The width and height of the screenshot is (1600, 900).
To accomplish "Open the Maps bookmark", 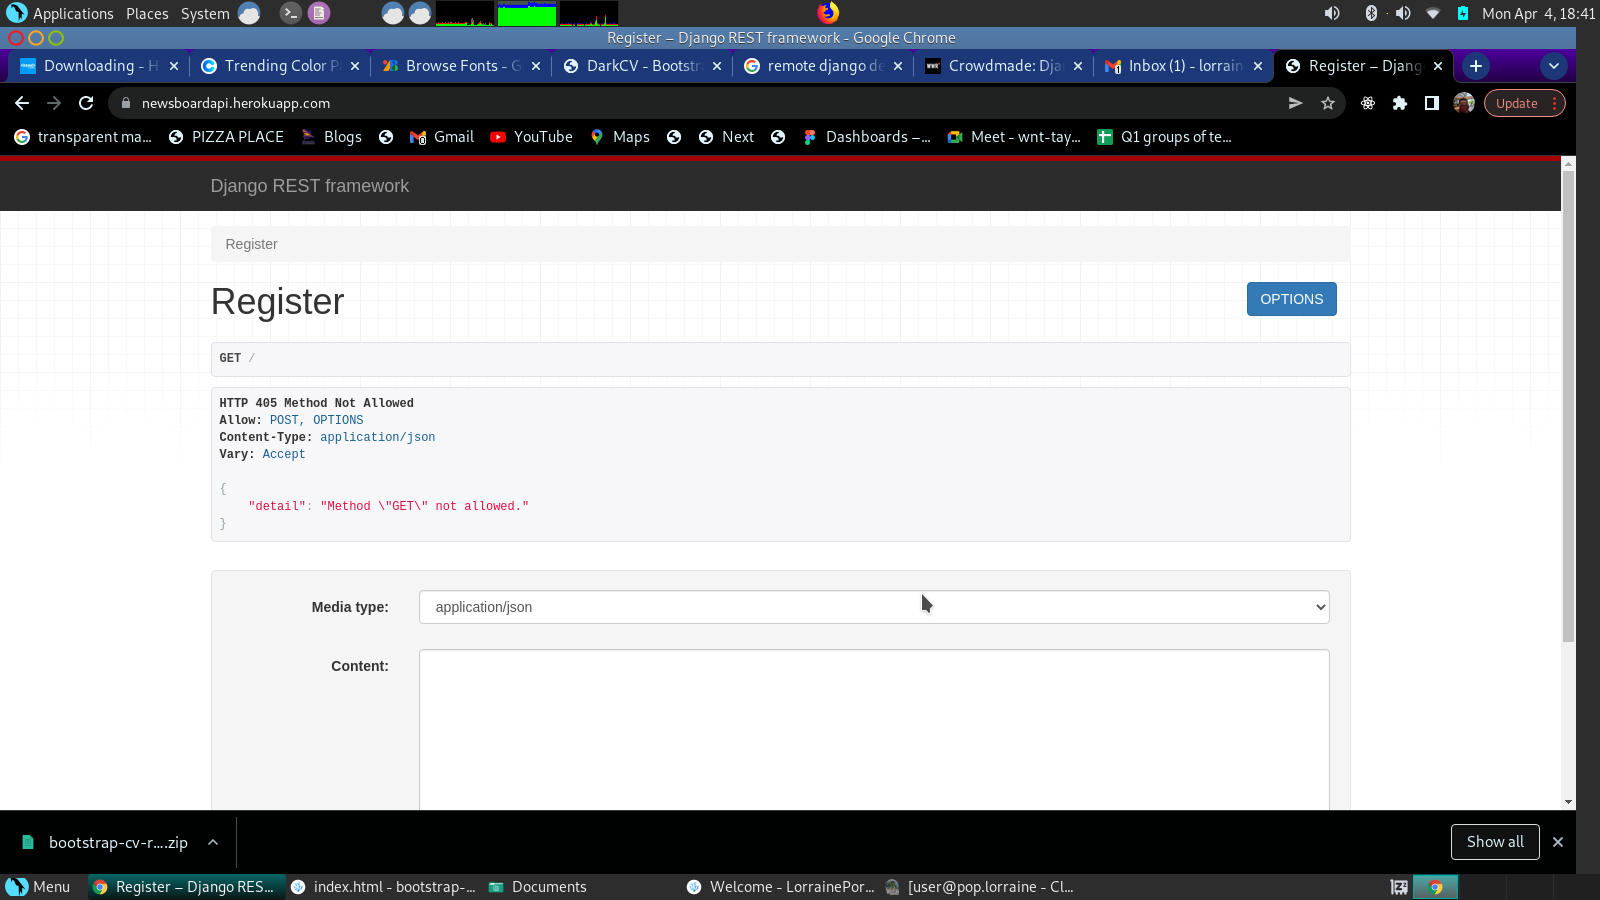I will pyautogui.click(x=620, y=137).
